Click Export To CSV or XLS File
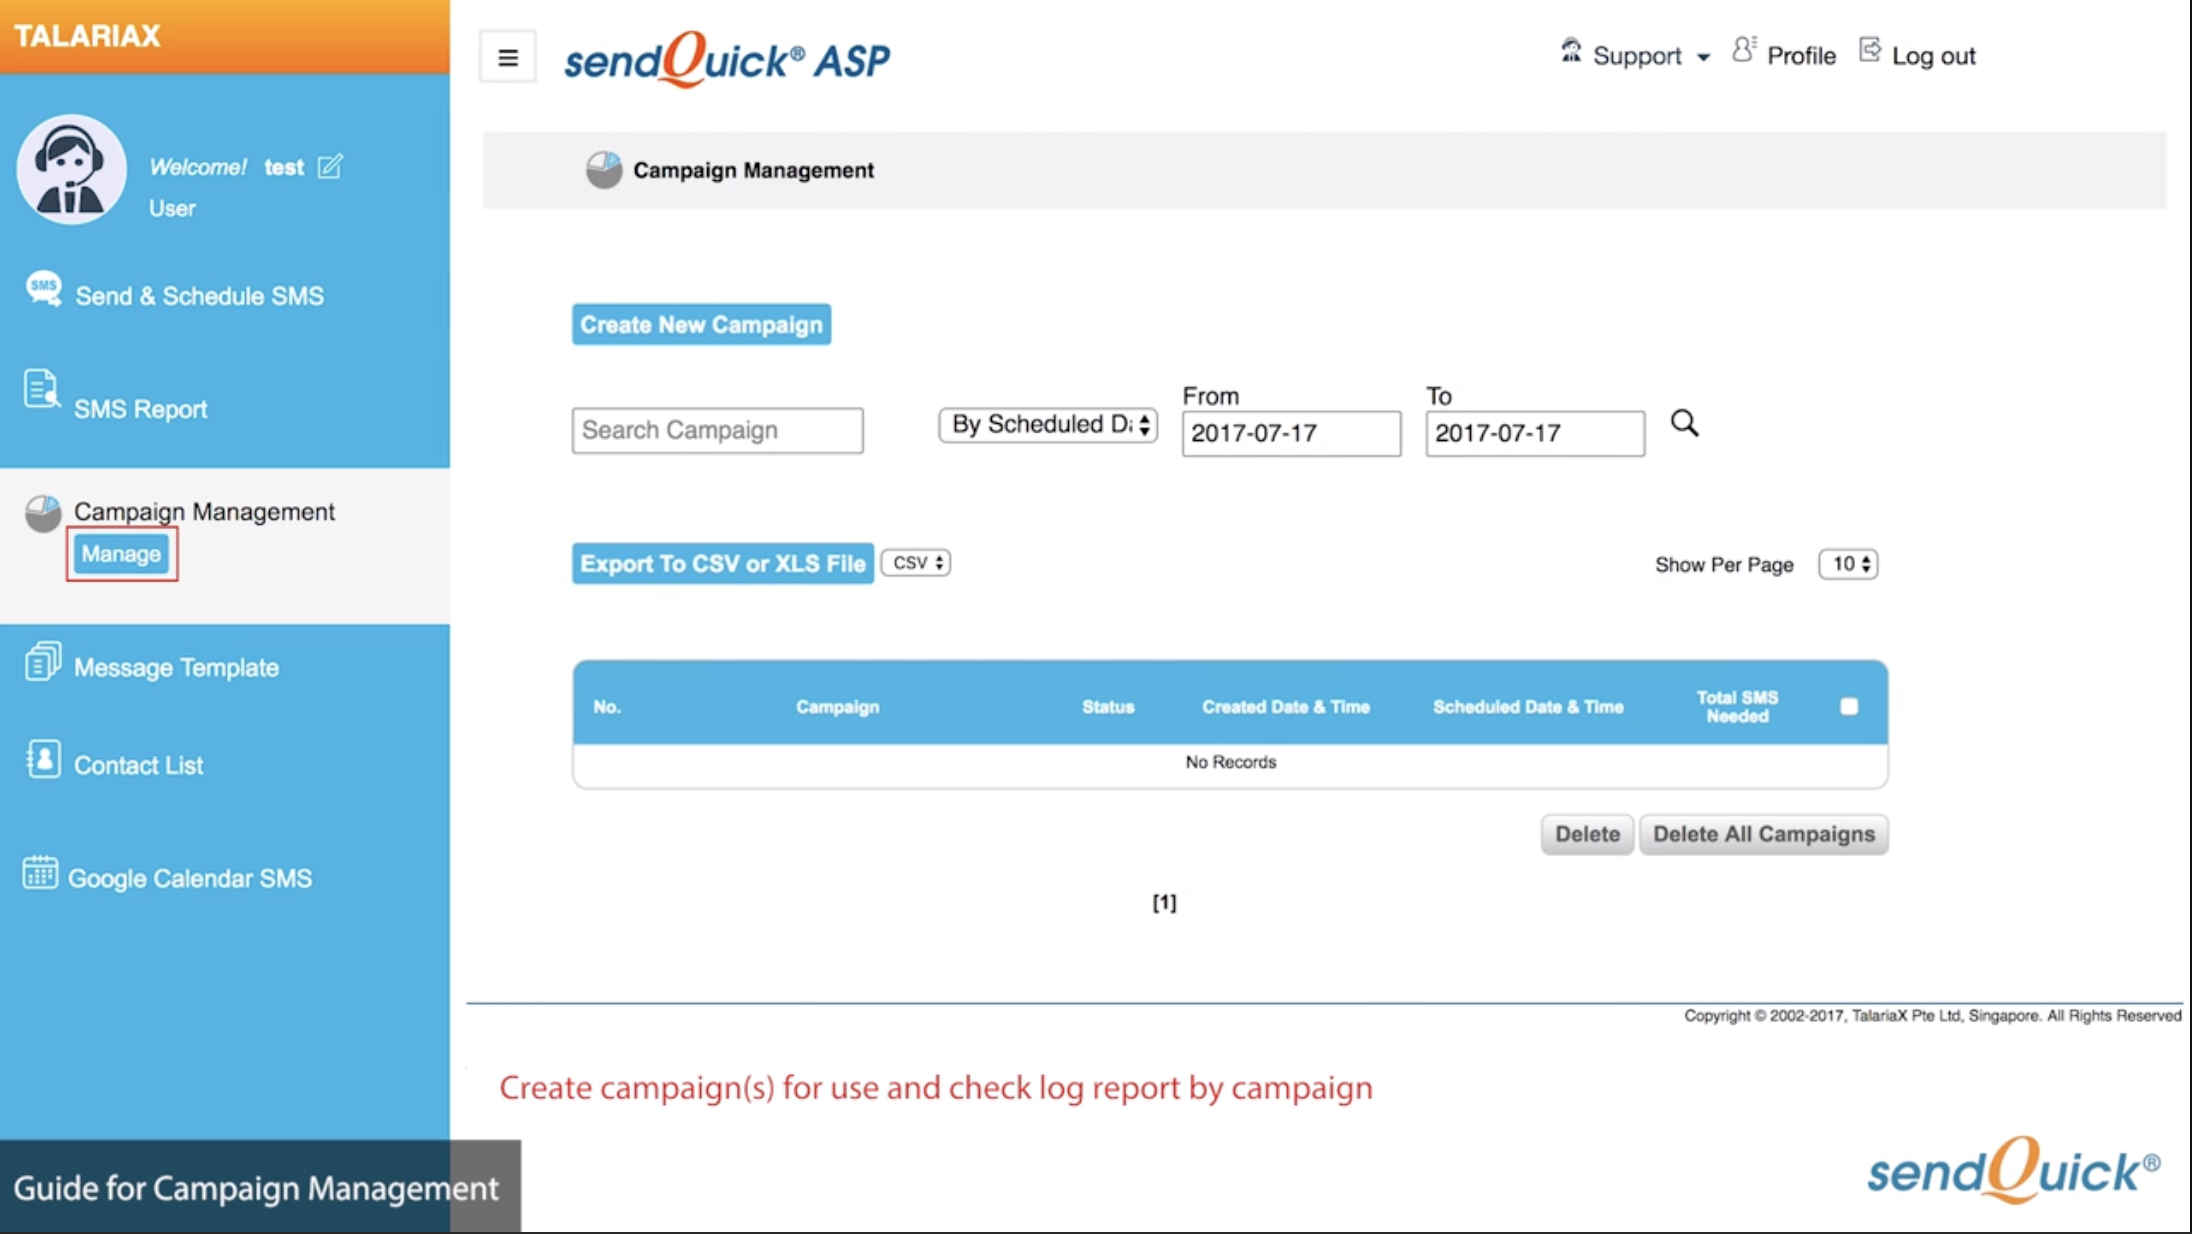Image resolution: width=2192 pixels, height=1234 pixels. (x=722, y=563)
